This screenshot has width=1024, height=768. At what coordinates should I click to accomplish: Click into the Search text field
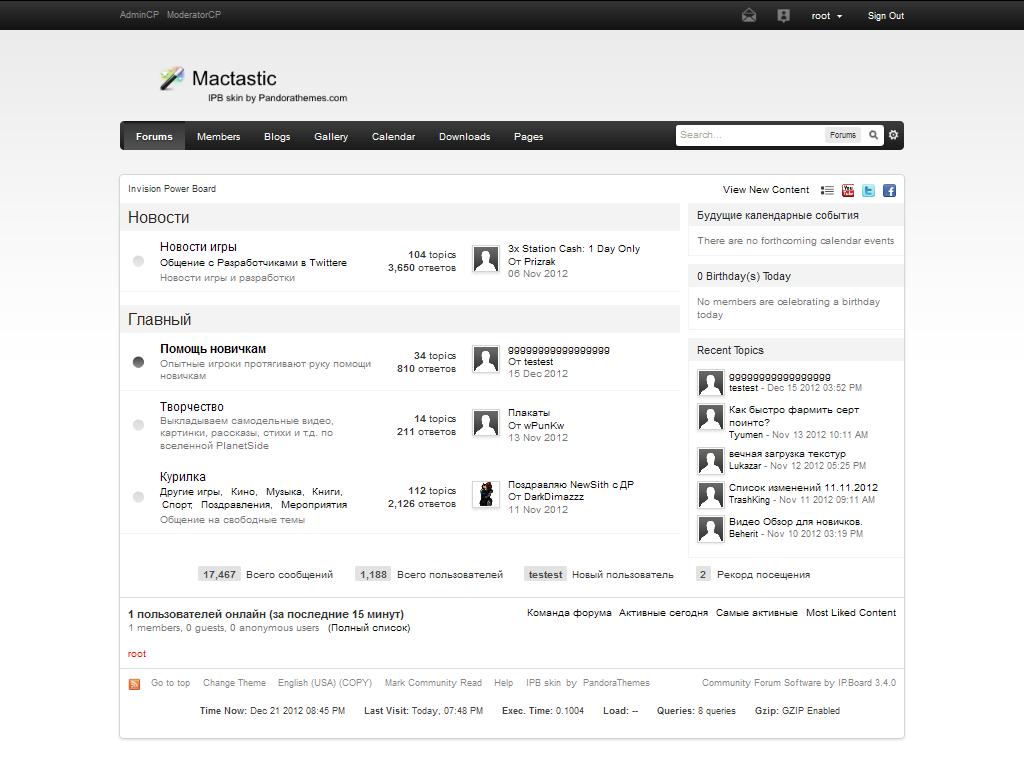750,135
